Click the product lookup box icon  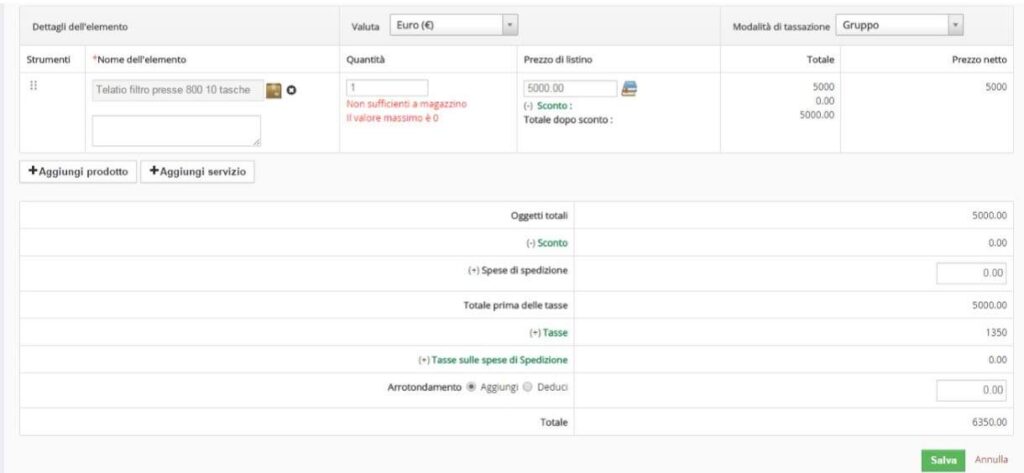click(274, 91)
